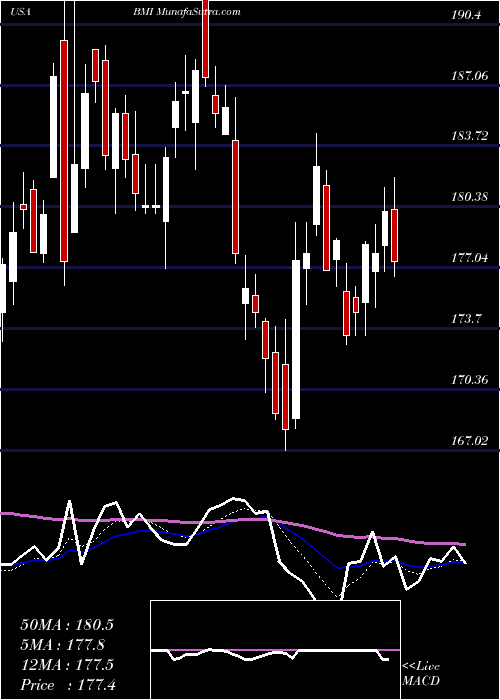Click the last red candlestick on the right
This screenshot has height=700, width=500.
coord(394,235)
